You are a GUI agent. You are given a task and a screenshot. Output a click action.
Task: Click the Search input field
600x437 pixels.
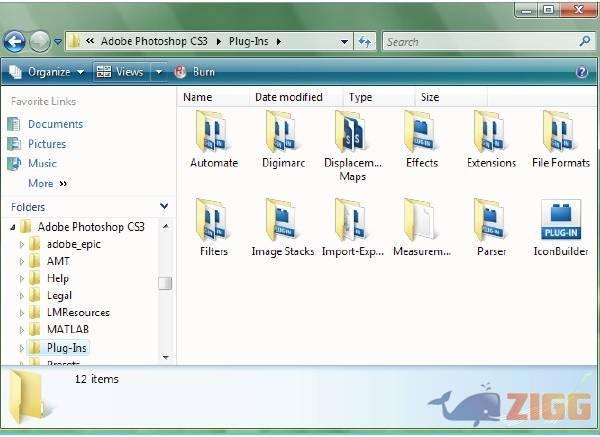[480, 41]
